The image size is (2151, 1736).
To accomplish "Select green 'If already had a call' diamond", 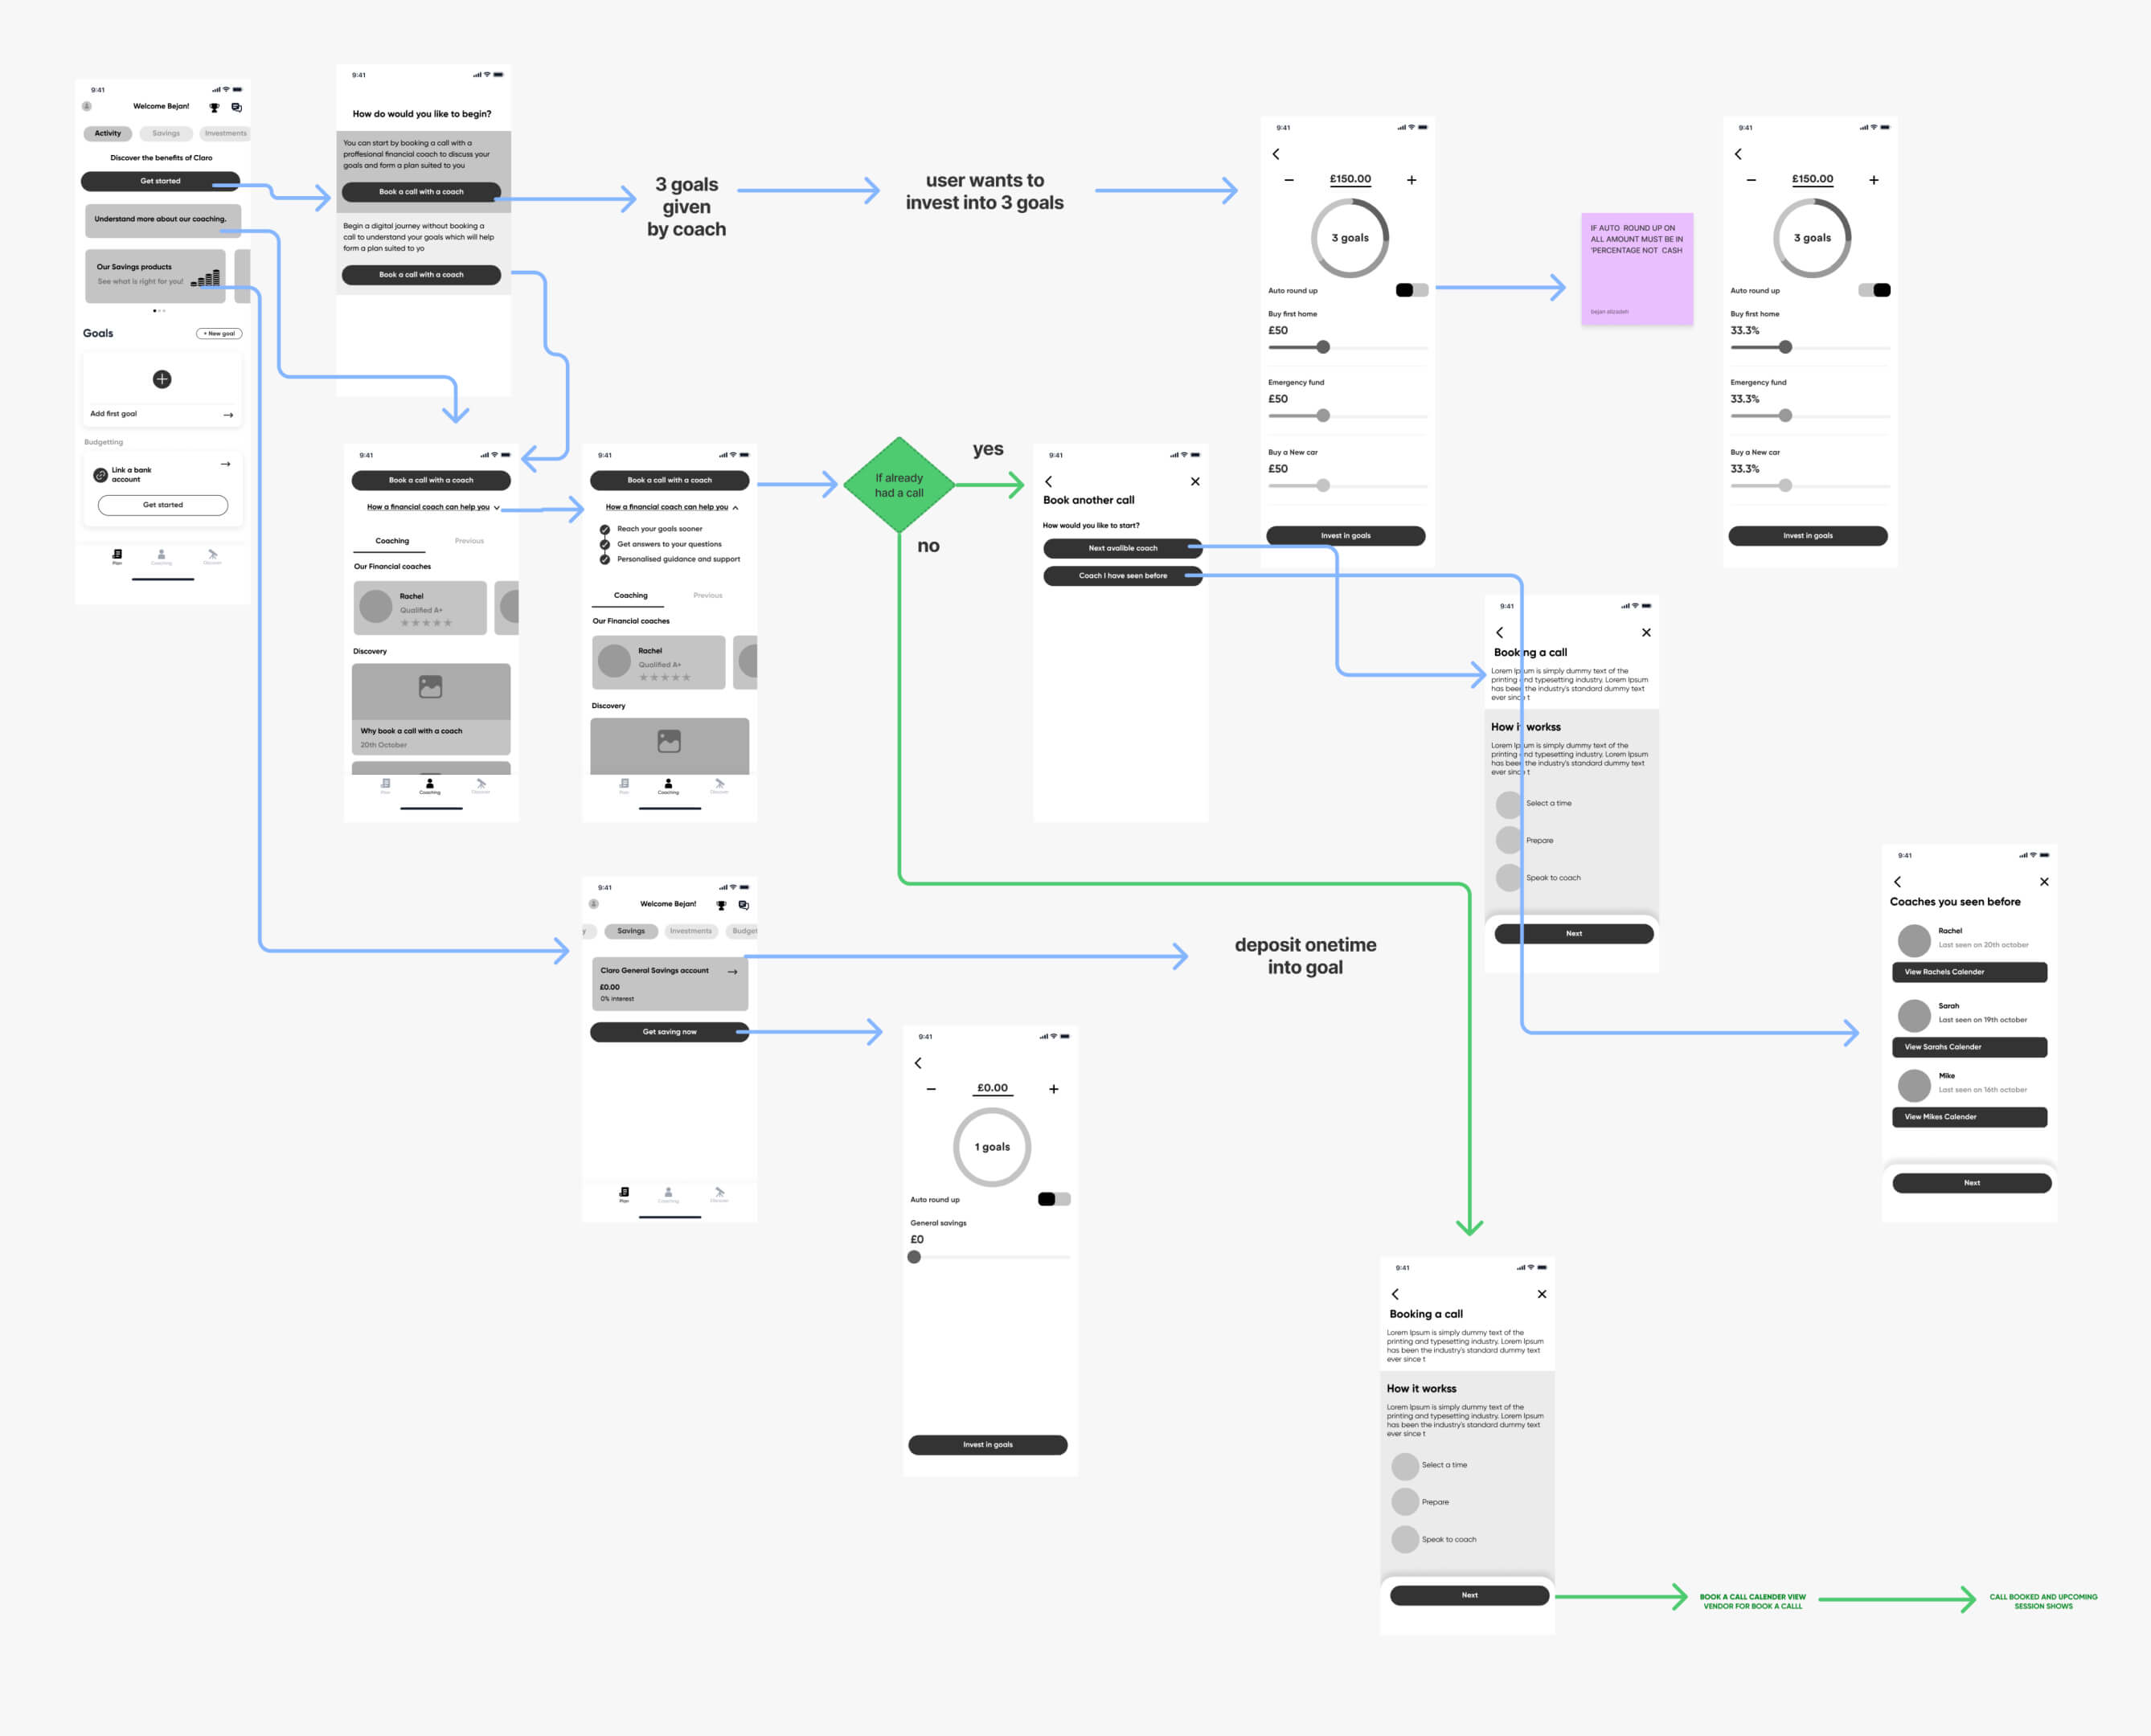I will coord(899,485).
